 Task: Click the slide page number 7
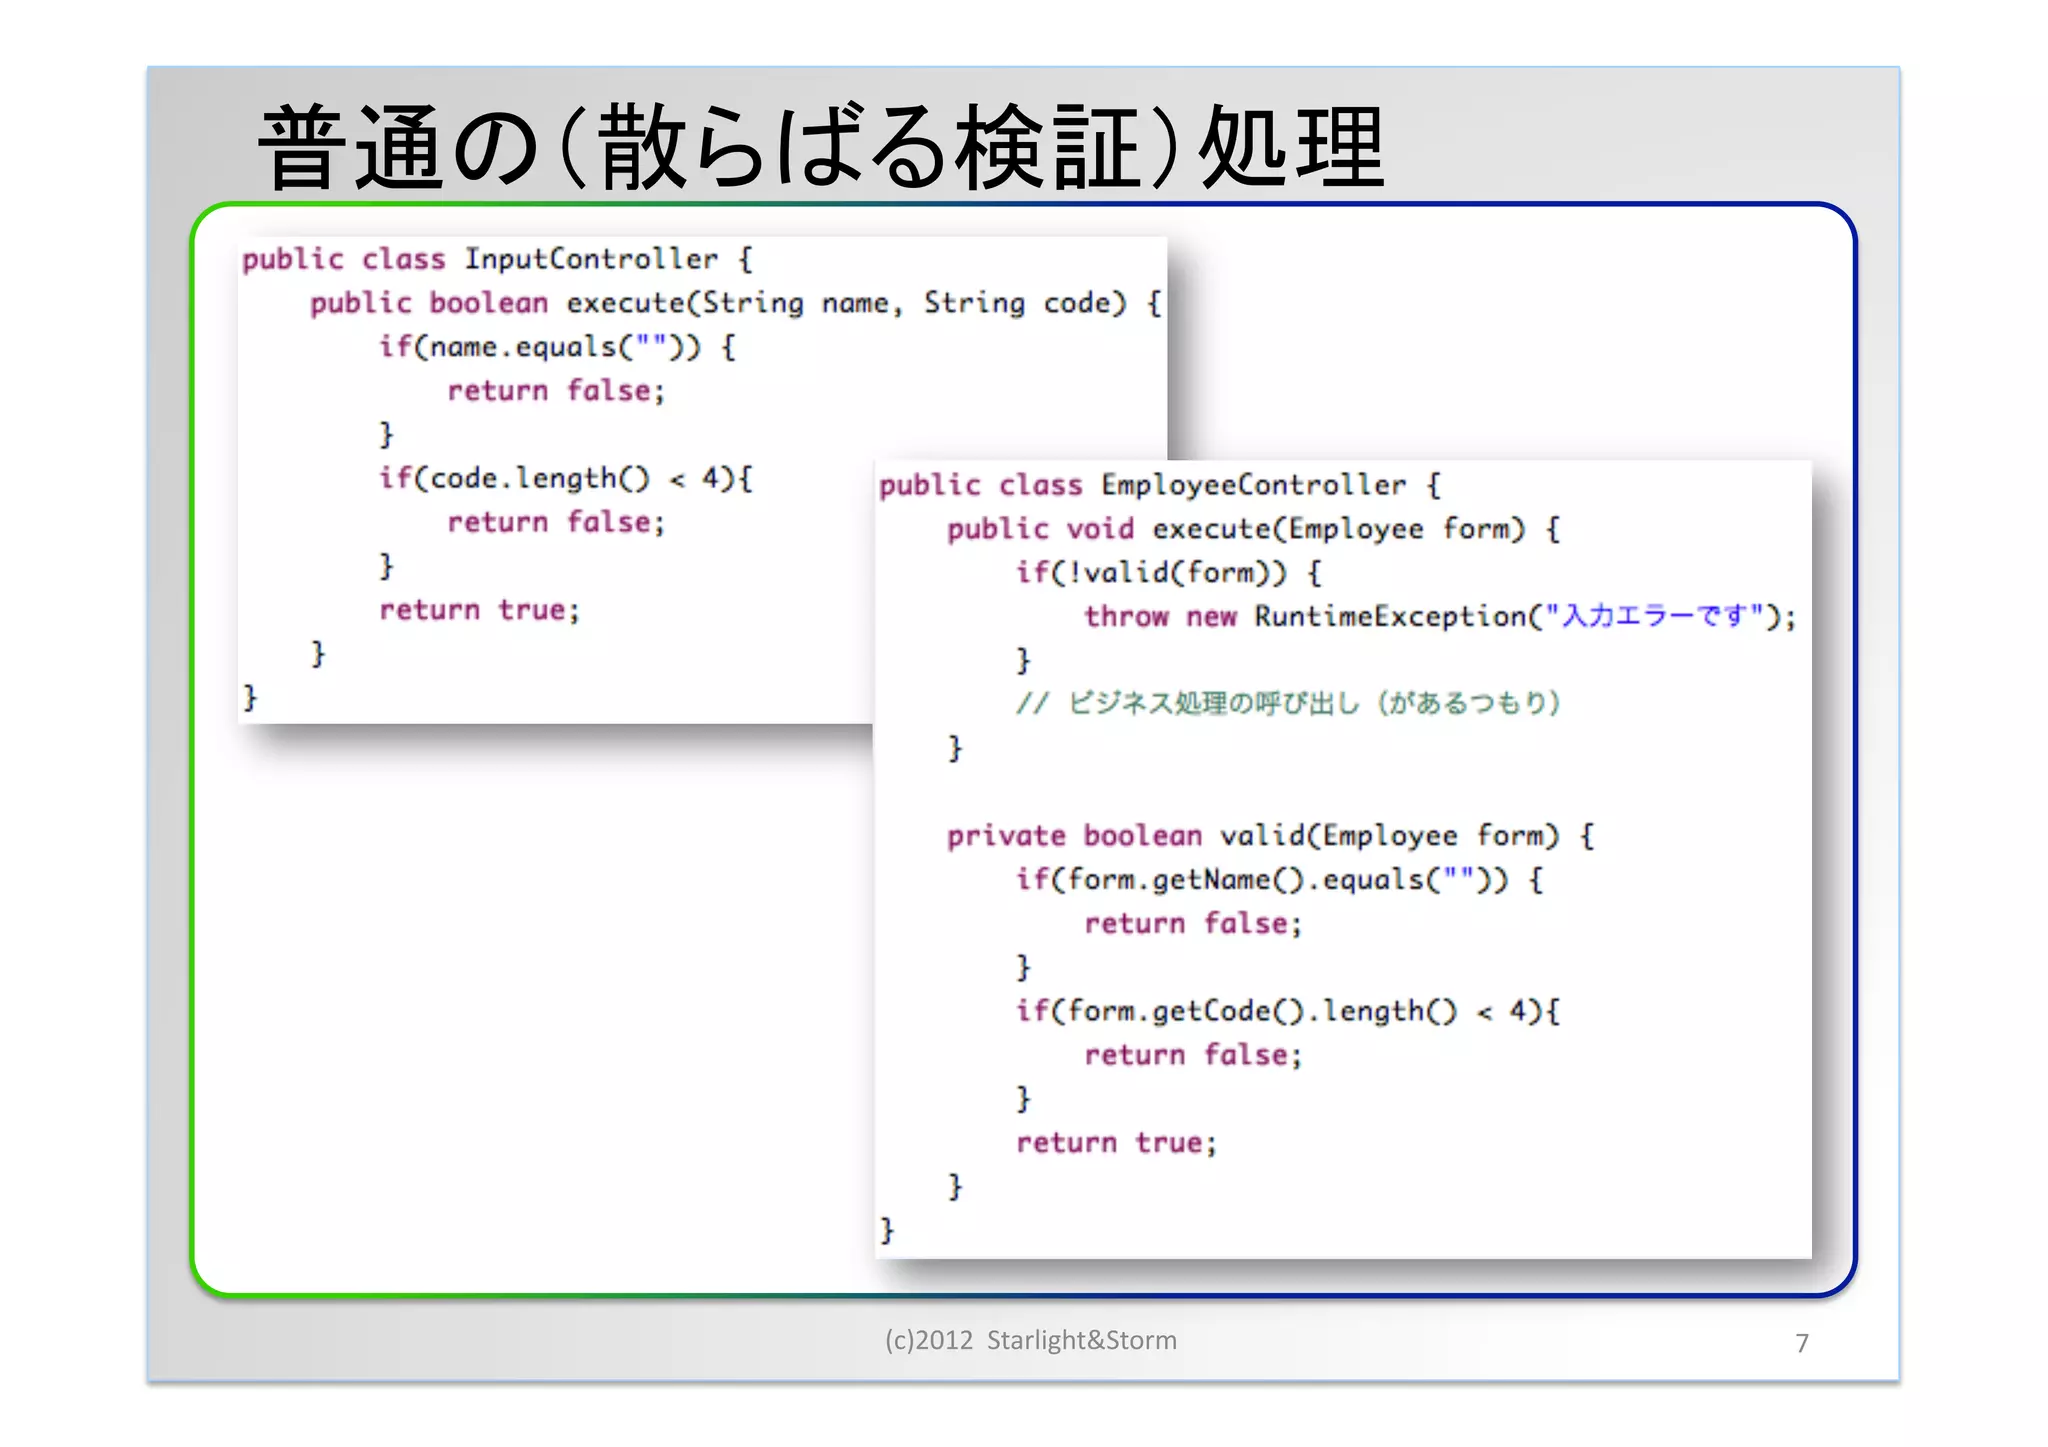coord(1802,1343)
